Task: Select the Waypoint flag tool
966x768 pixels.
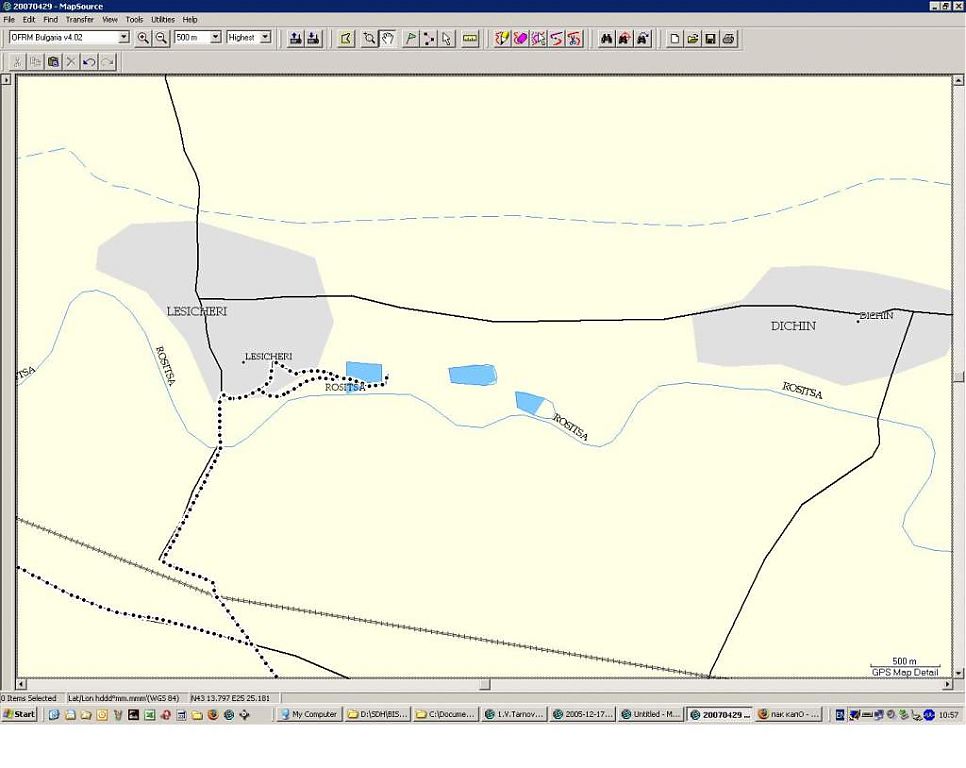Action: point(410,38)
